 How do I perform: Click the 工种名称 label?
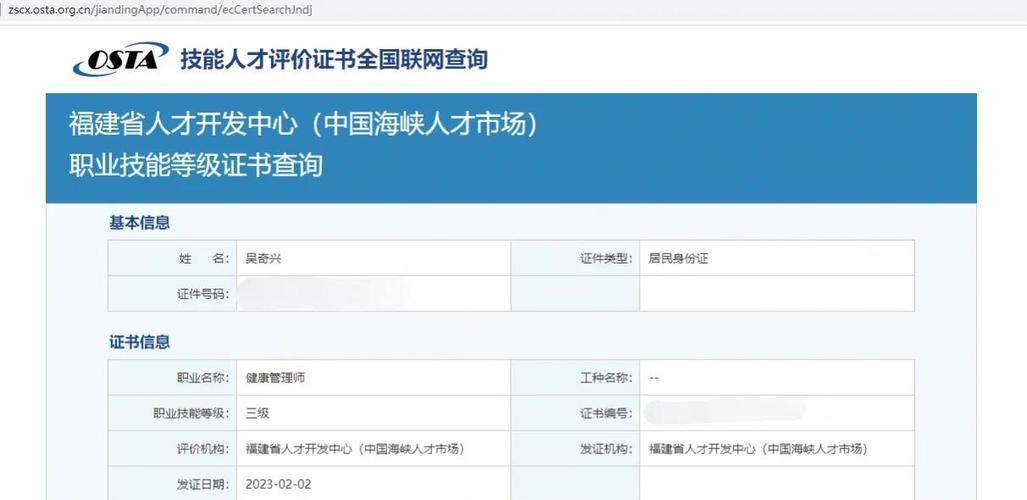607,377
